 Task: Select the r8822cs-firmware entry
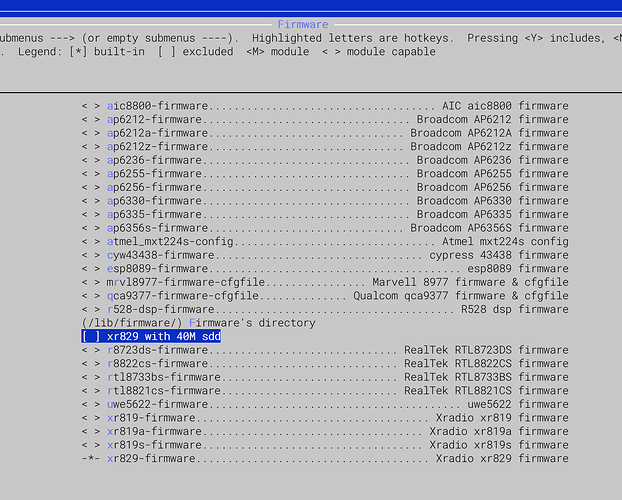click(x=325, y=363)
